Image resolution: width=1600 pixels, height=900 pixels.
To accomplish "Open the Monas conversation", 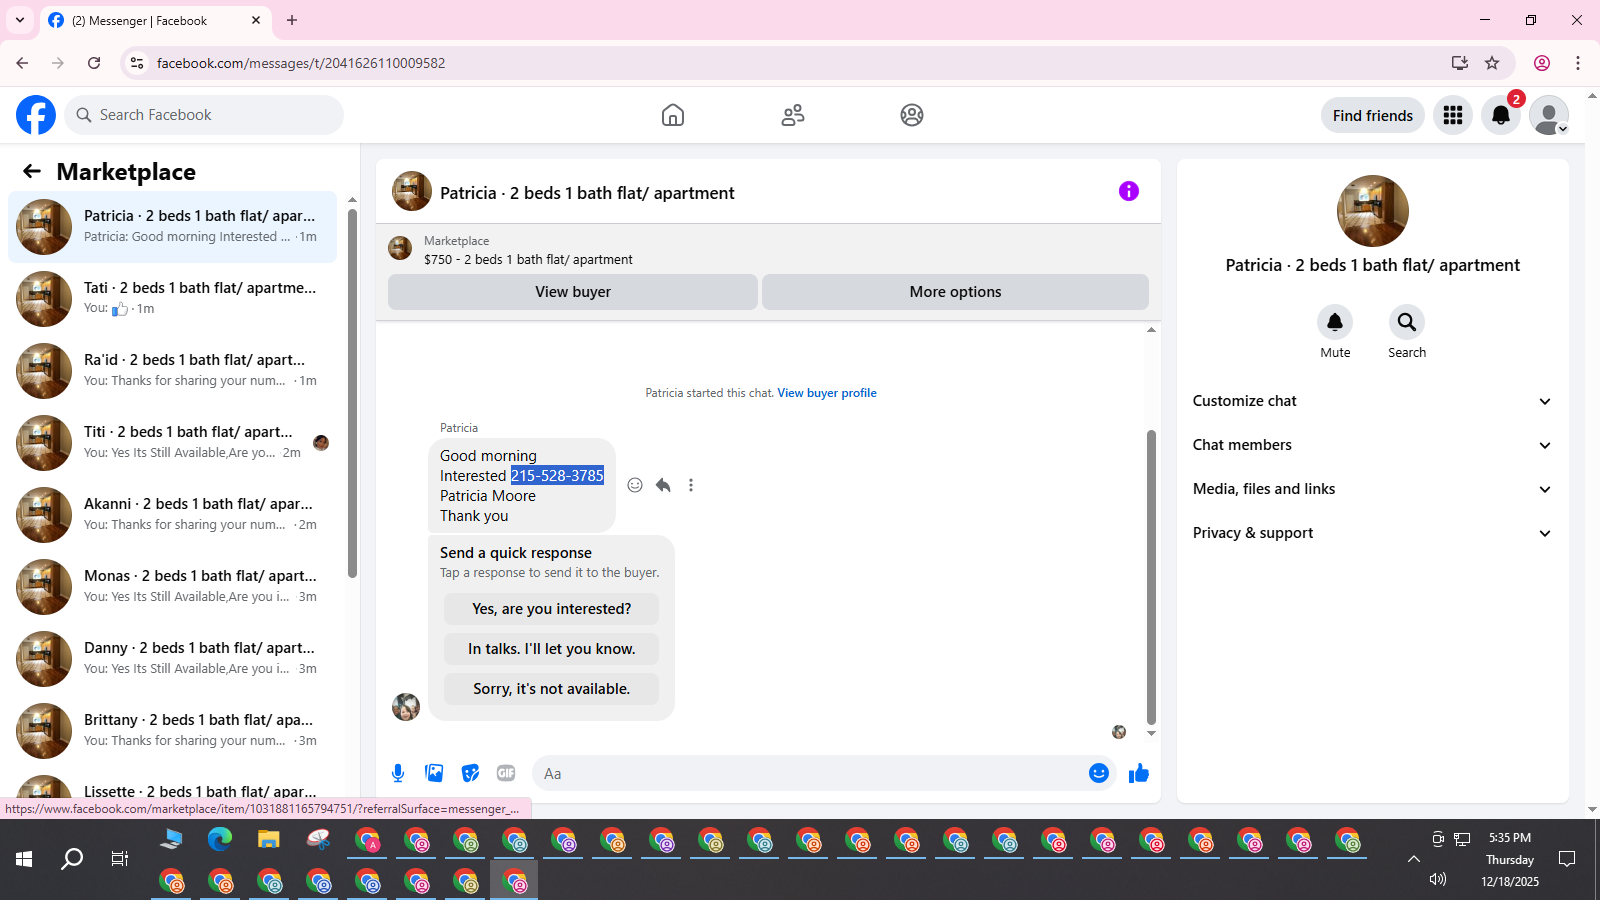I will (172, 587).
